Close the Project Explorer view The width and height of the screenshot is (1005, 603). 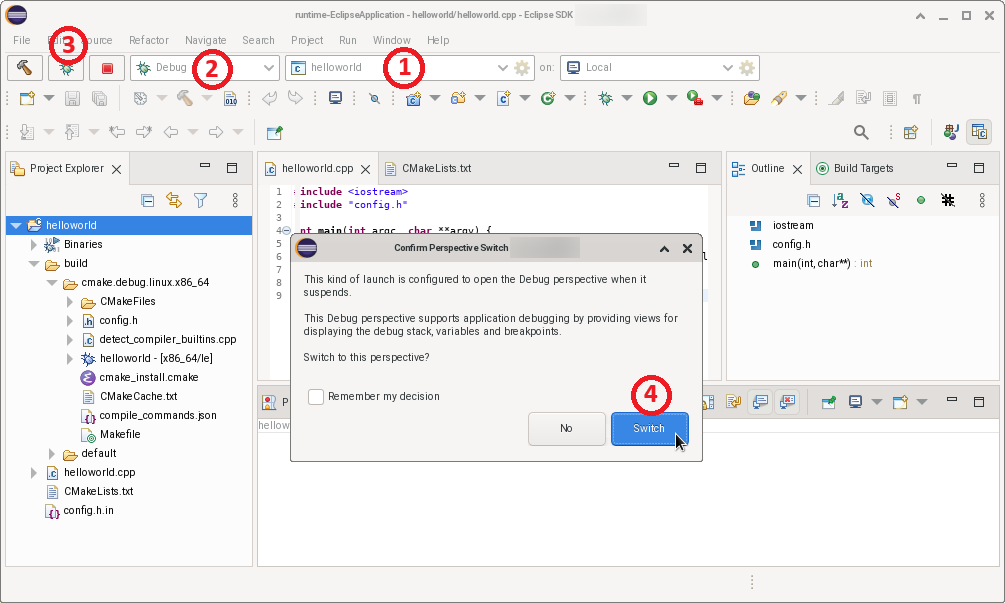116,169
